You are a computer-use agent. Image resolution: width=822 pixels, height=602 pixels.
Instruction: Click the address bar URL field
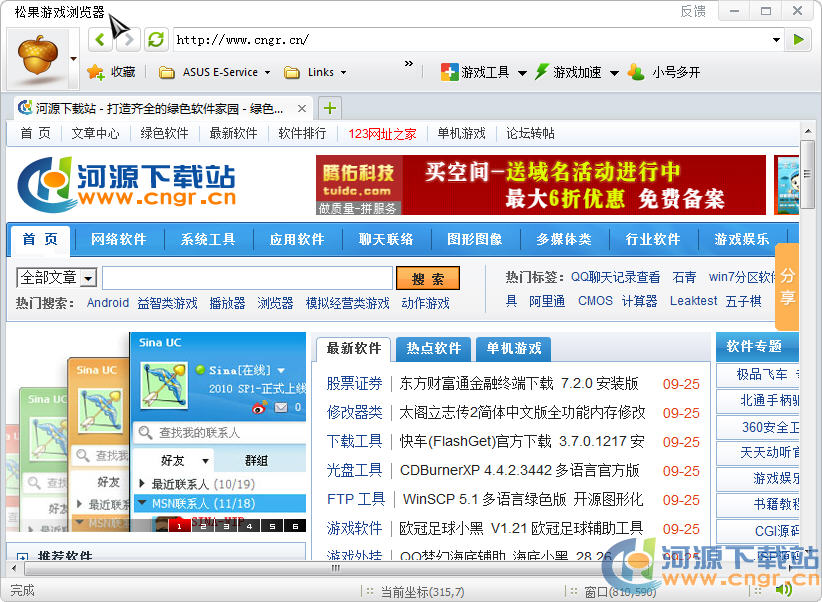point(472,39)
